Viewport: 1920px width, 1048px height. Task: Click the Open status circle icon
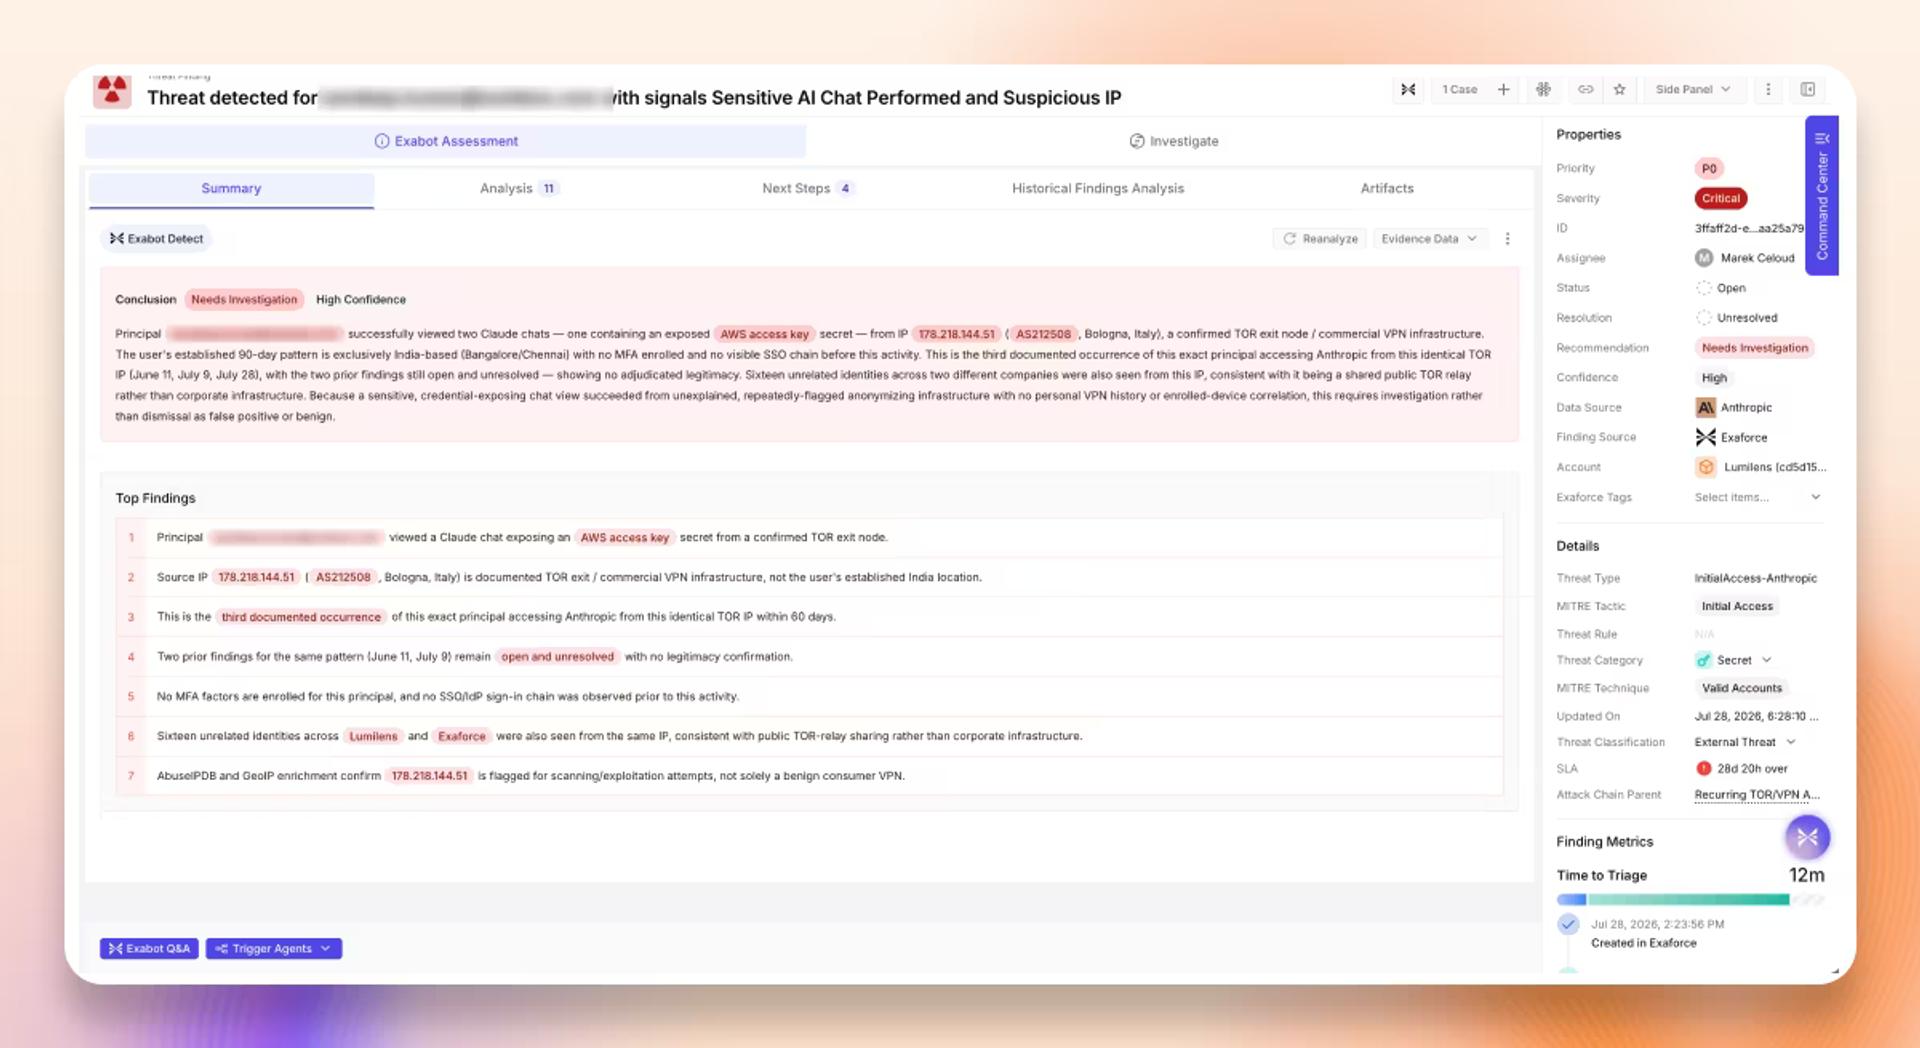pos(1704,288)
